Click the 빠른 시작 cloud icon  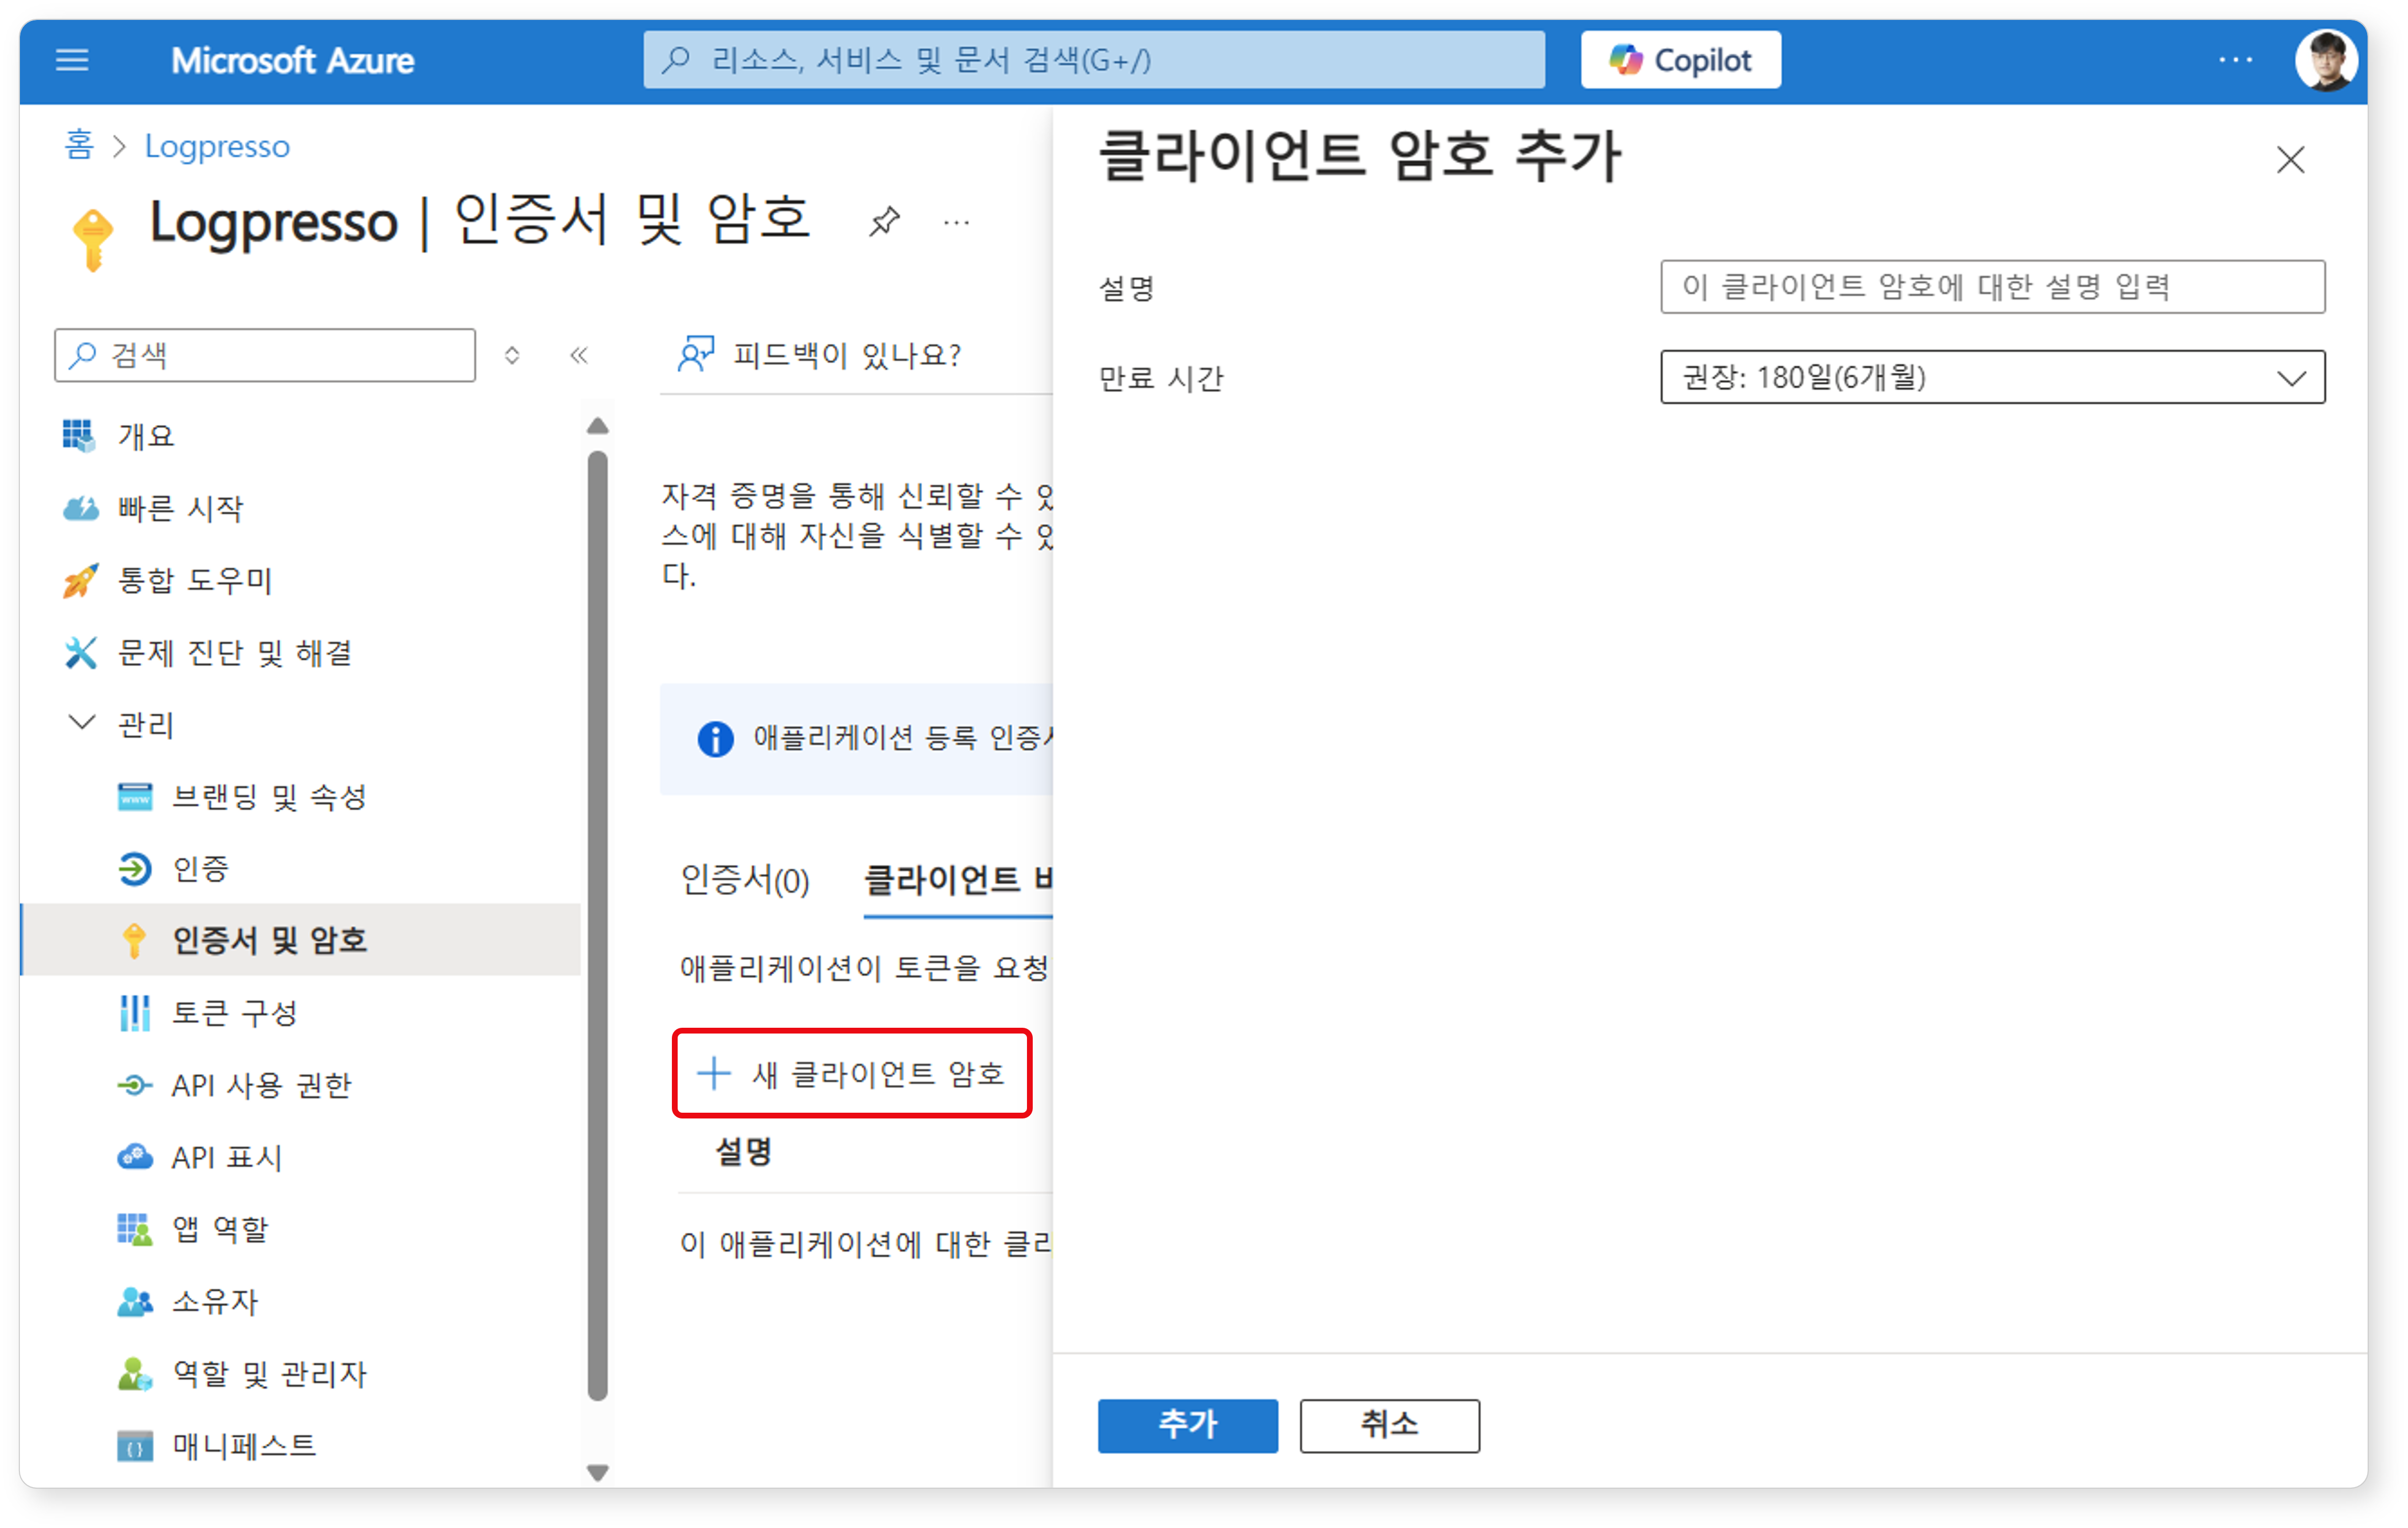(x=80, y=508)
